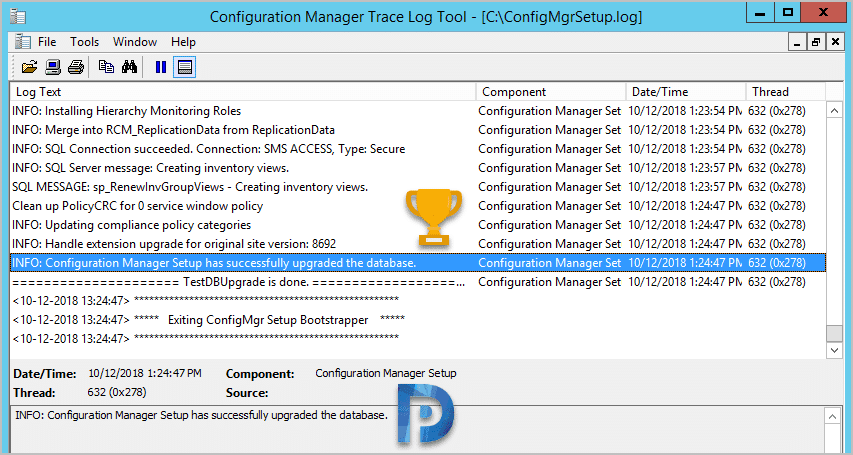Click the log list scrollbar thumb
Image resolution: width=853 pixels, height=455 pixels.
pyautogui.click(x=834, y=333)
